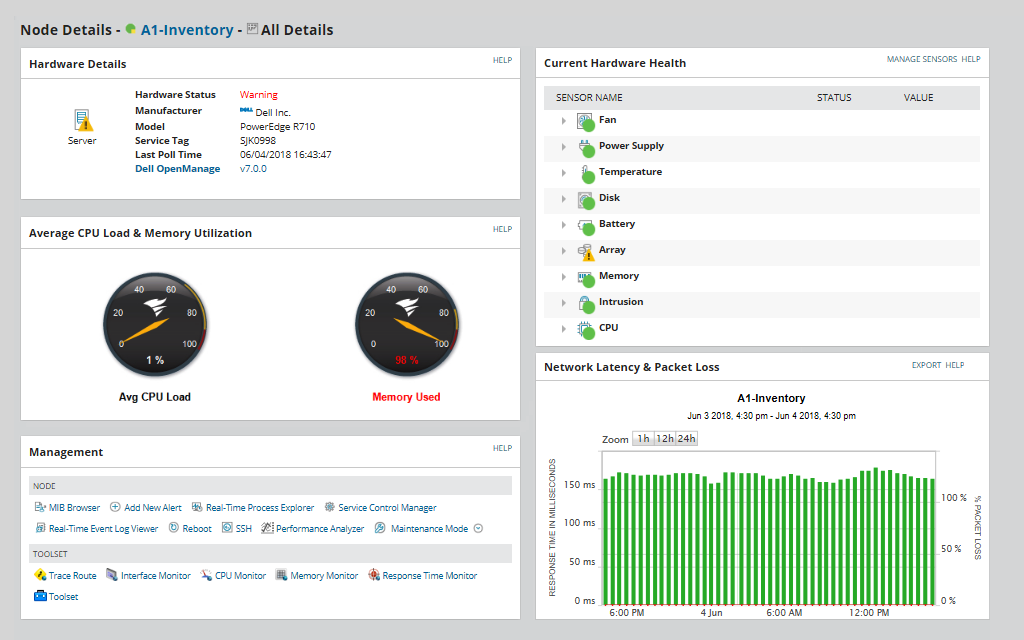Switch latency chart to 24h view

(x=688, y=438)
